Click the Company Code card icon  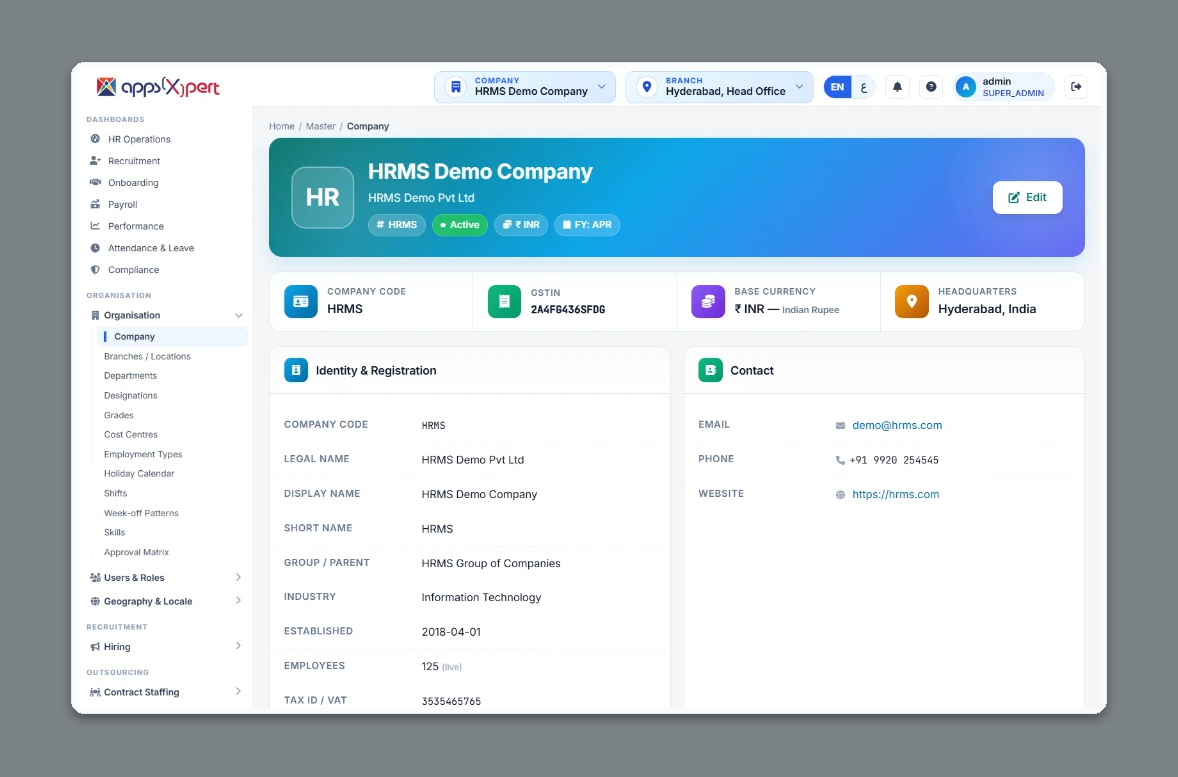(301, 301)
